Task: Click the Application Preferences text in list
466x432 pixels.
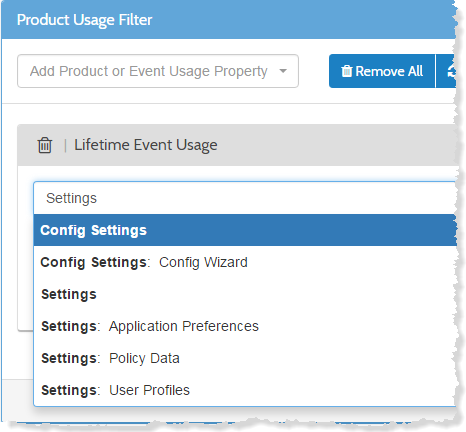Action: pyautogui.click(x=184, y=326)
